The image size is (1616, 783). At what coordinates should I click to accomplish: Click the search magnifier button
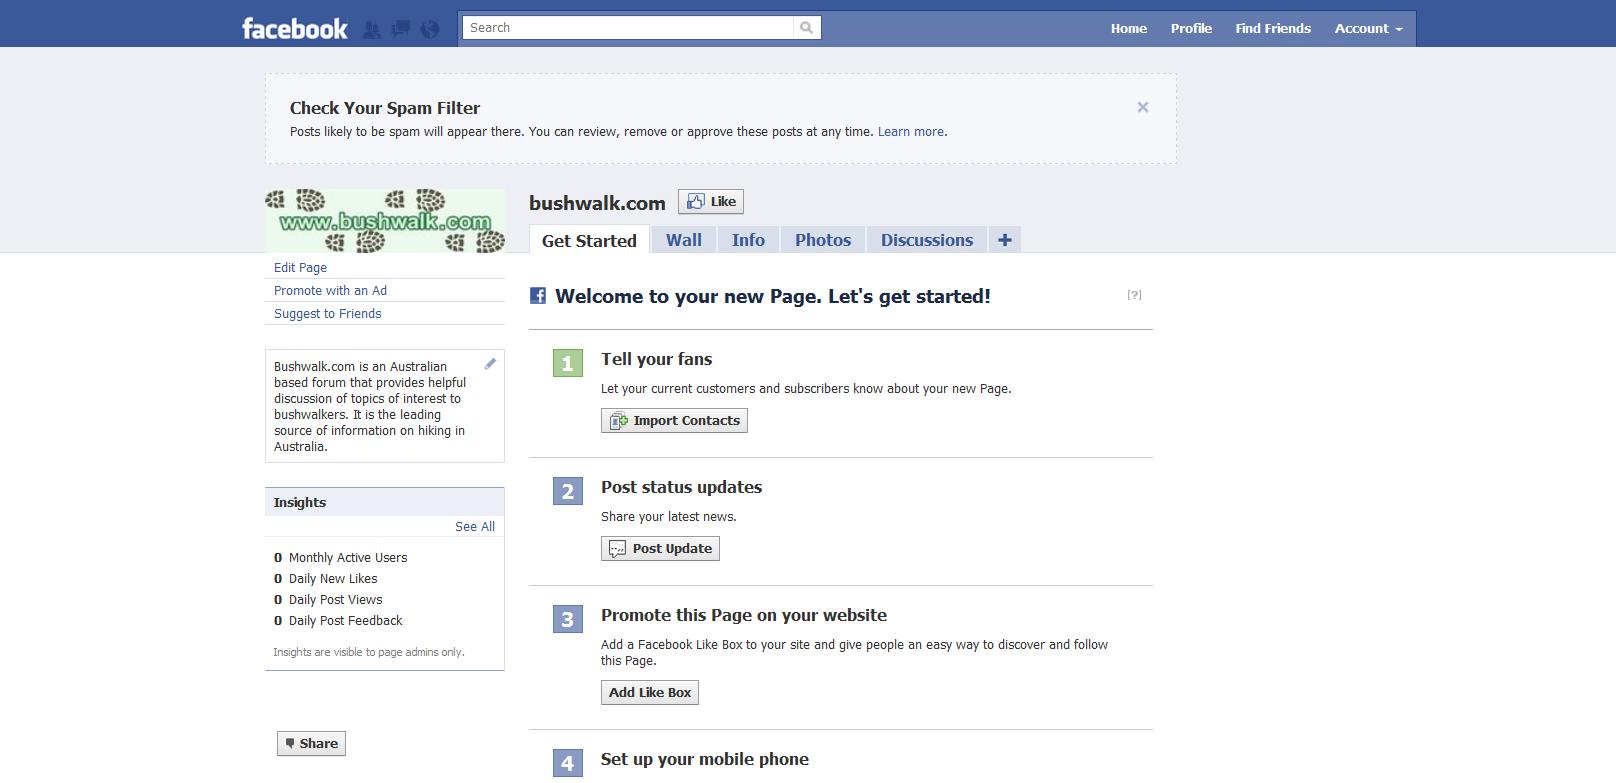tap(807, 28)
